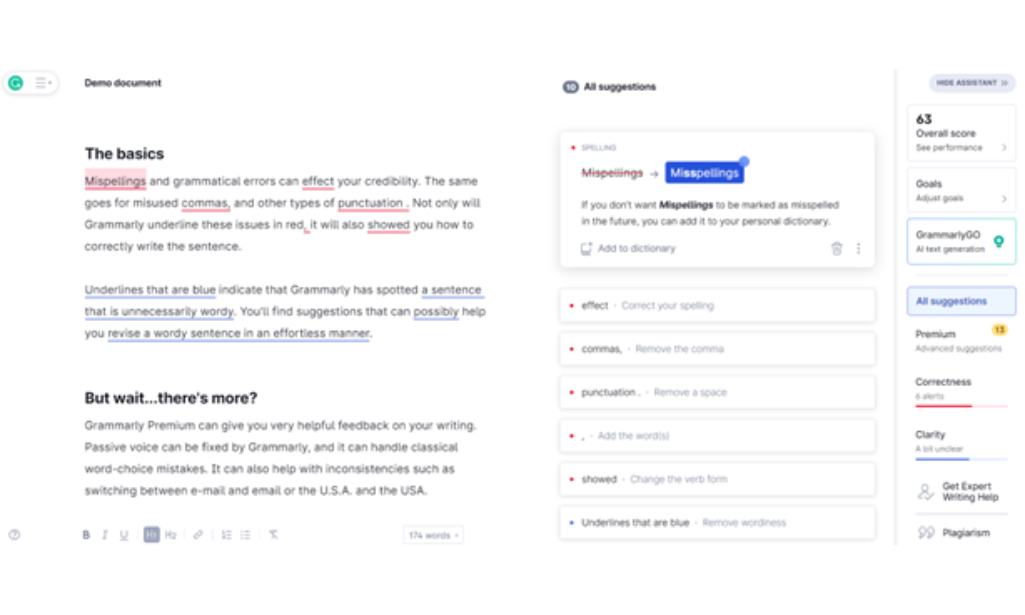Apply Italic formatting
1025x615 pixels.
pyautogui.click(x=105, y=534)
